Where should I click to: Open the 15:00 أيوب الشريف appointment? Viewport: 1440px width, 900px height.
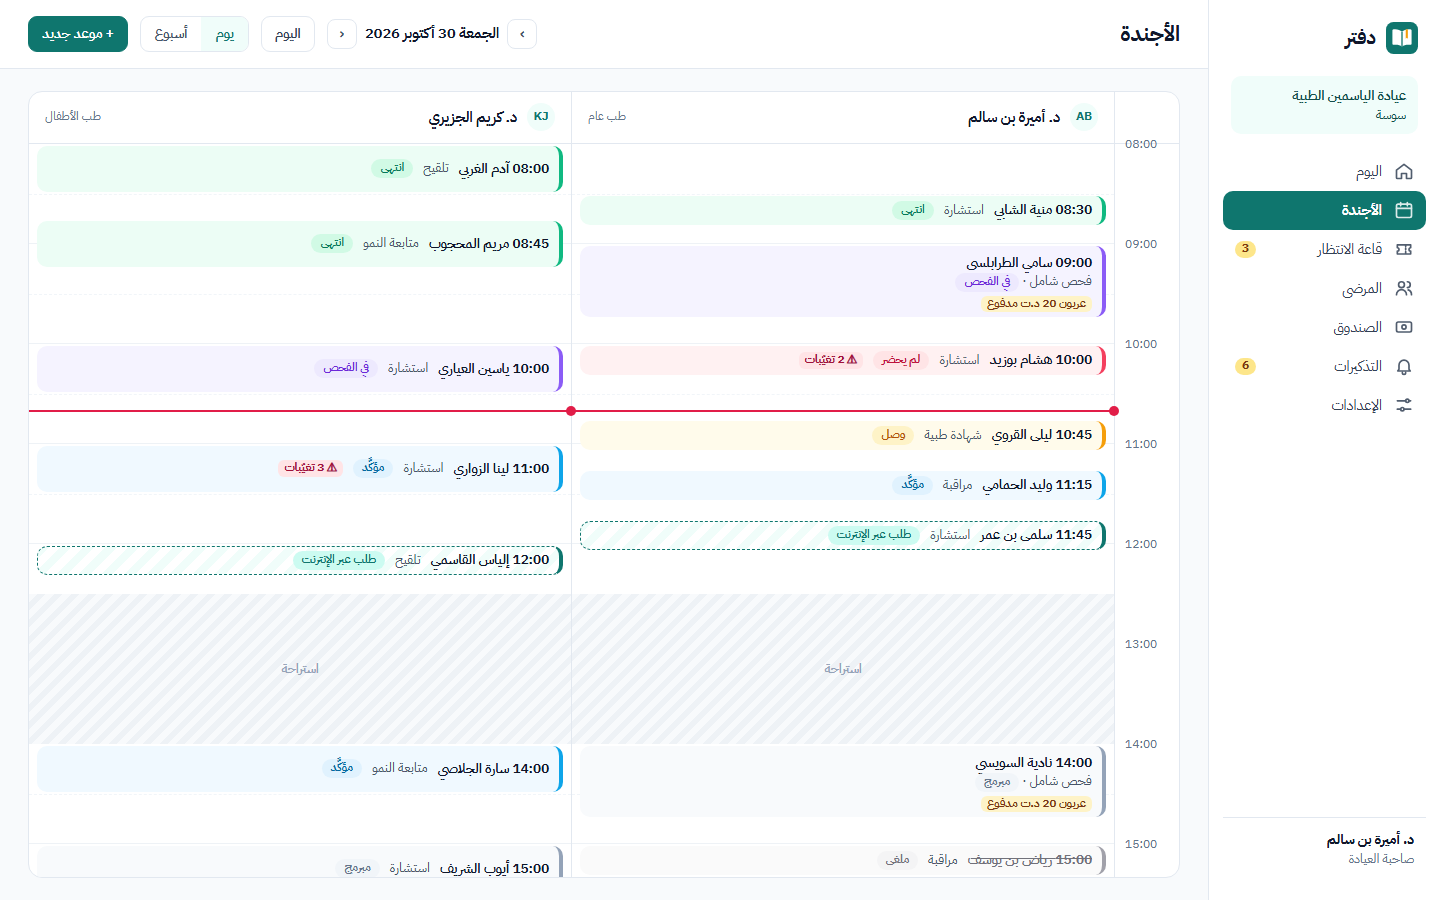pos(300,862)
